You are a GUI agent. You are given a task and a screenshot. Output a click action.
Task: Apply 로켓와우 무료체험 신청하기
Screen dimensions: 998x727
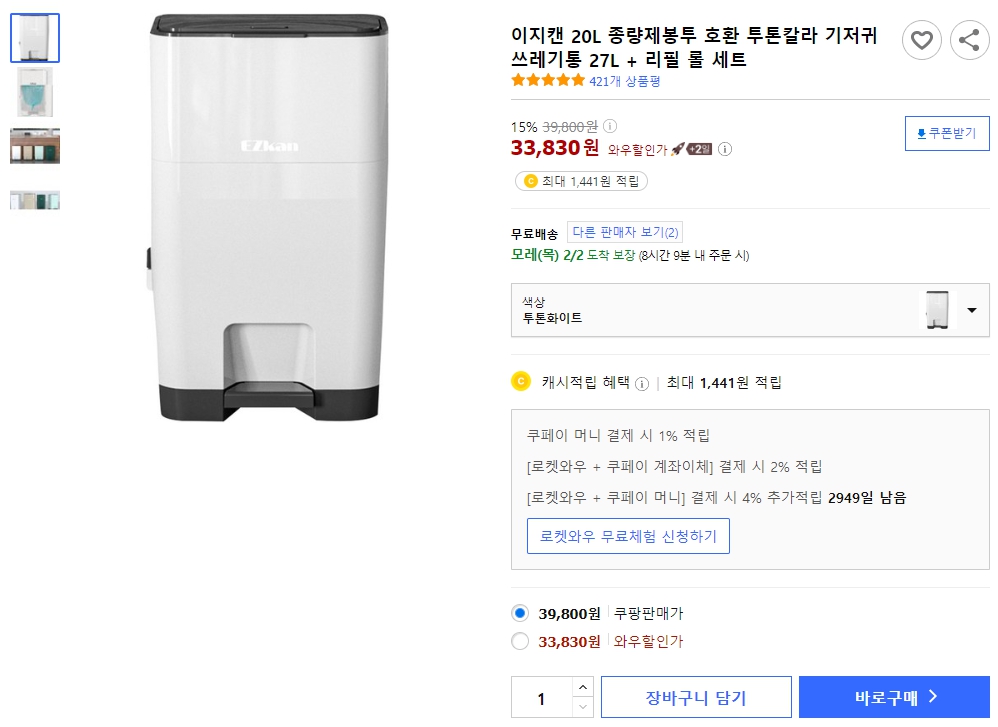point(628,536)
